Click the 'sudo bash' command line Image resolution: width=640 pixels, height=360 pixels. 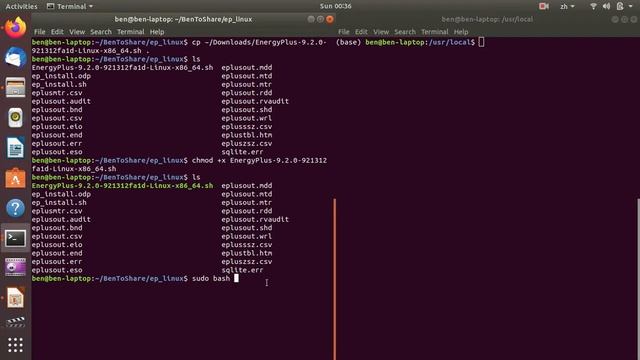(x=211, y=278)
